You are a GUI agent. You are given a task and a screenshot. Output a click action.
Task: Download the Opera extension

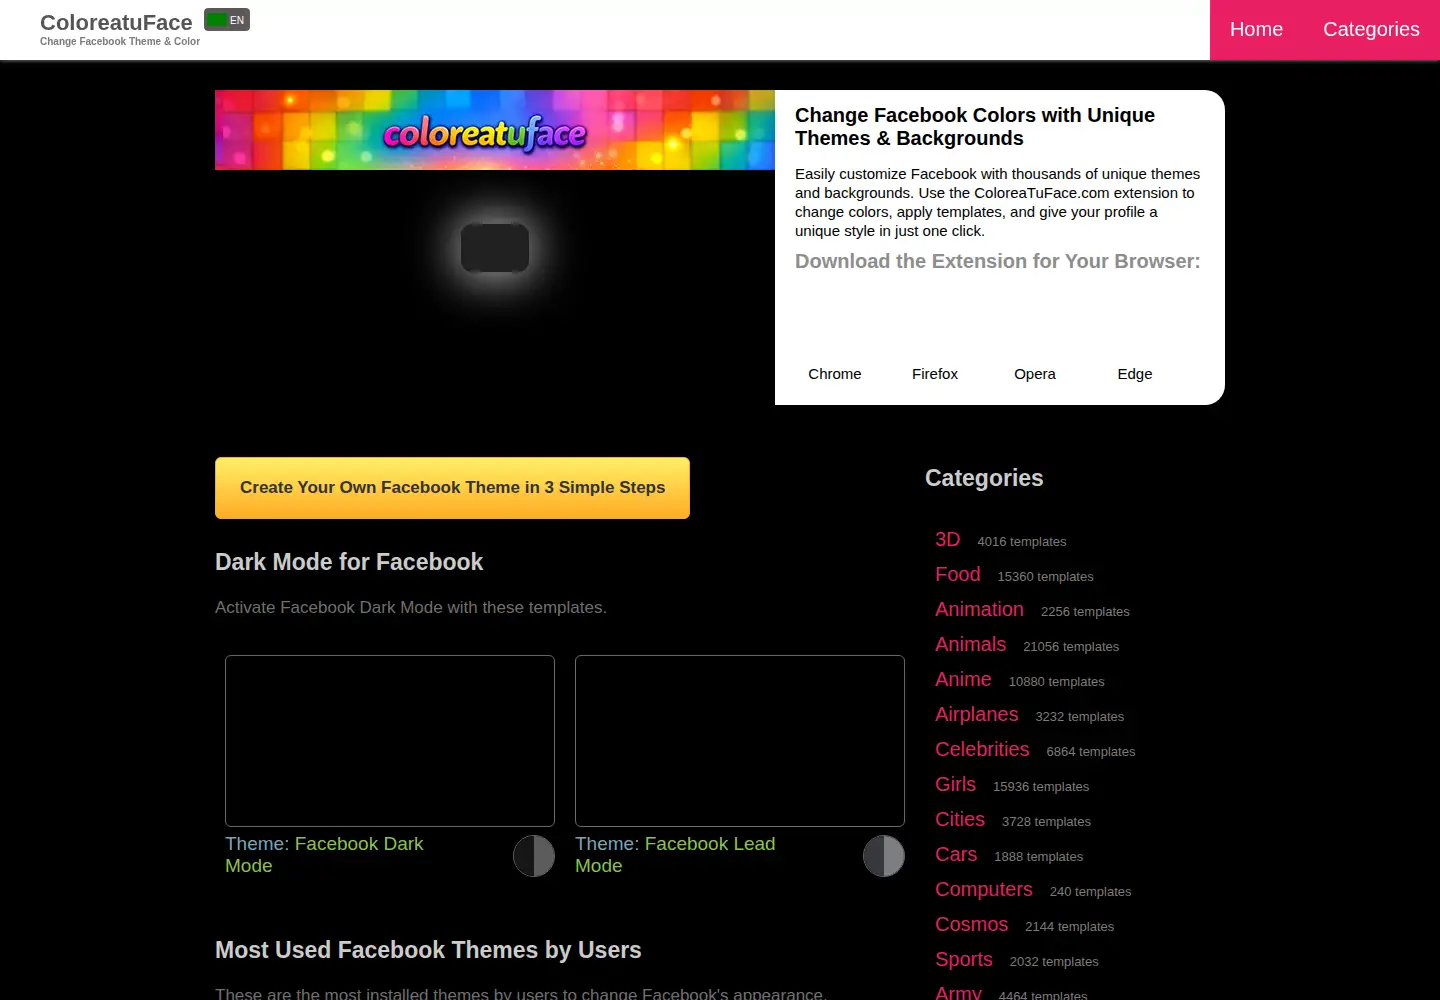(x=1035, y=373)
